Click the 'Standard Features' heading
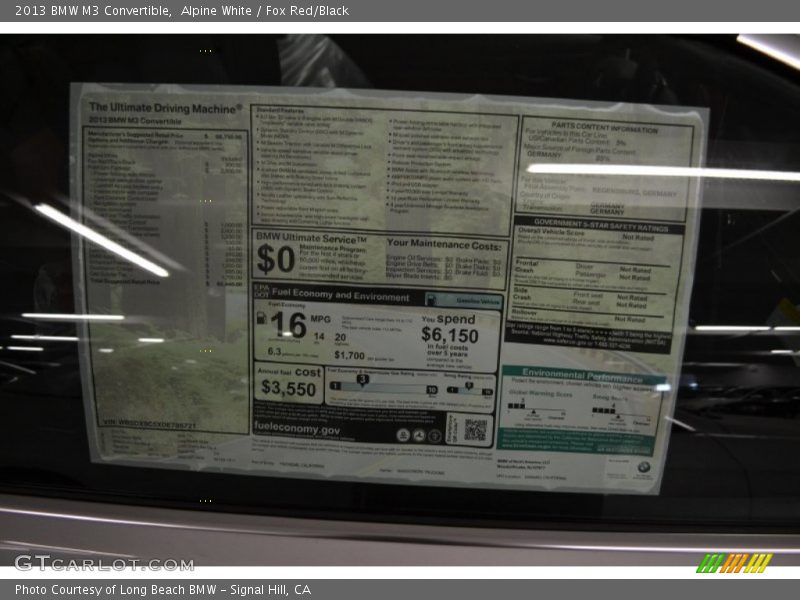The width and height of the screenshot is (800, 600). pyautogui.click(x=280, y=110)
